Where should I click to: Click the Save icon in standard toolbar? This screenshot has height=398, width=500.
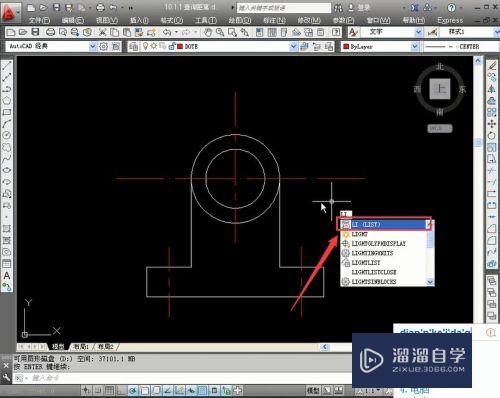coord(35,32)
